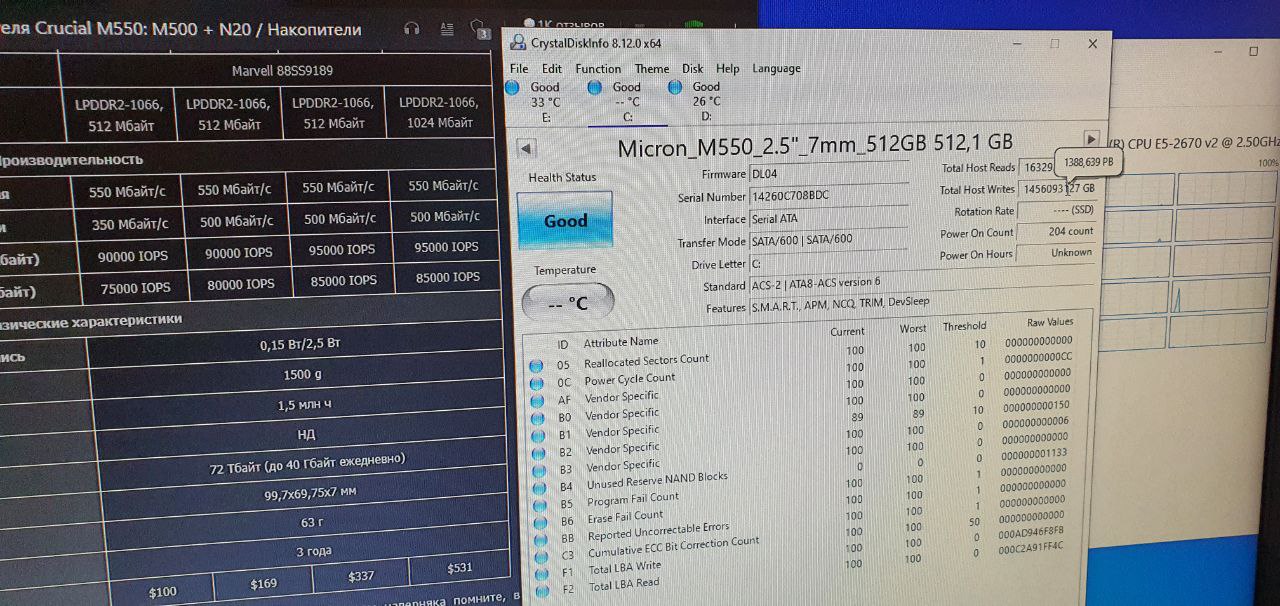Click status icon for attribute AF
This screenshot has width=1280, height=606.
click(x=538, y=402)
